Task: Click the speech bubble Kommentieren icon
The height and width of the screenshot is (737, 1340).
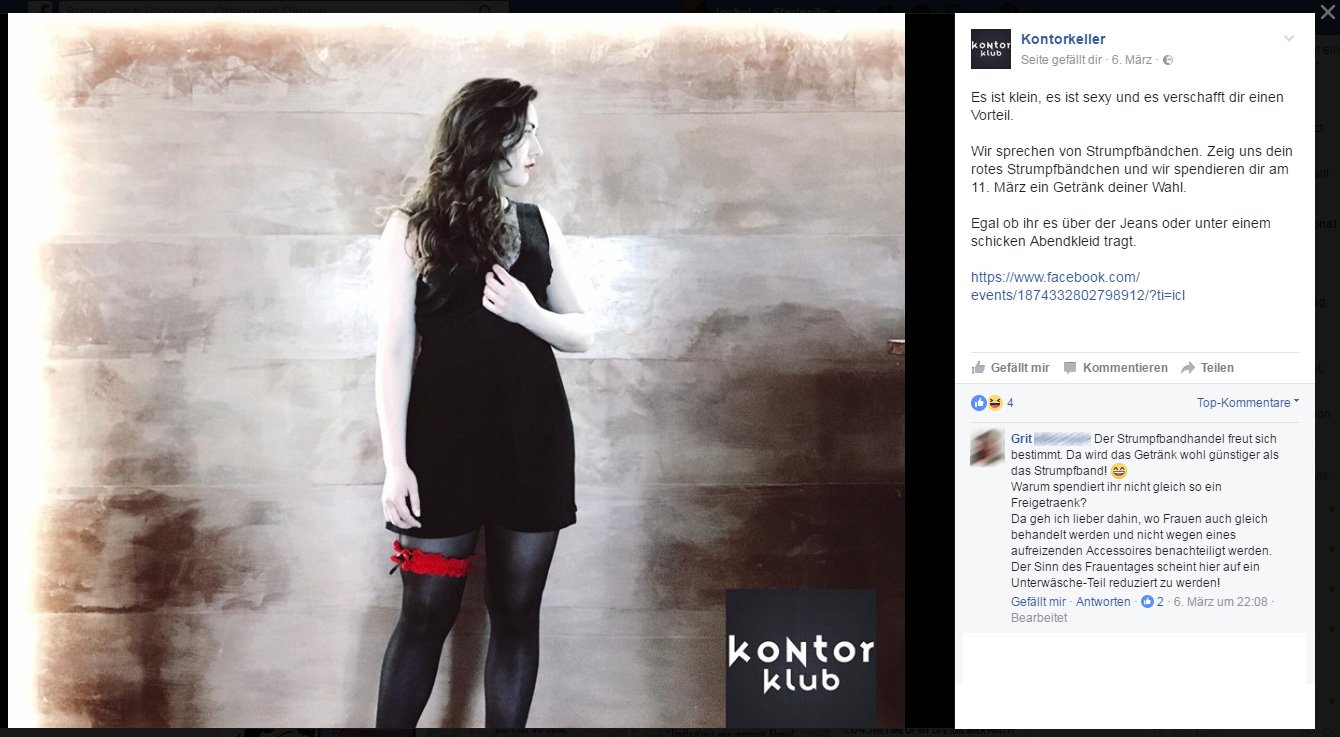Action: point(1070,368)
